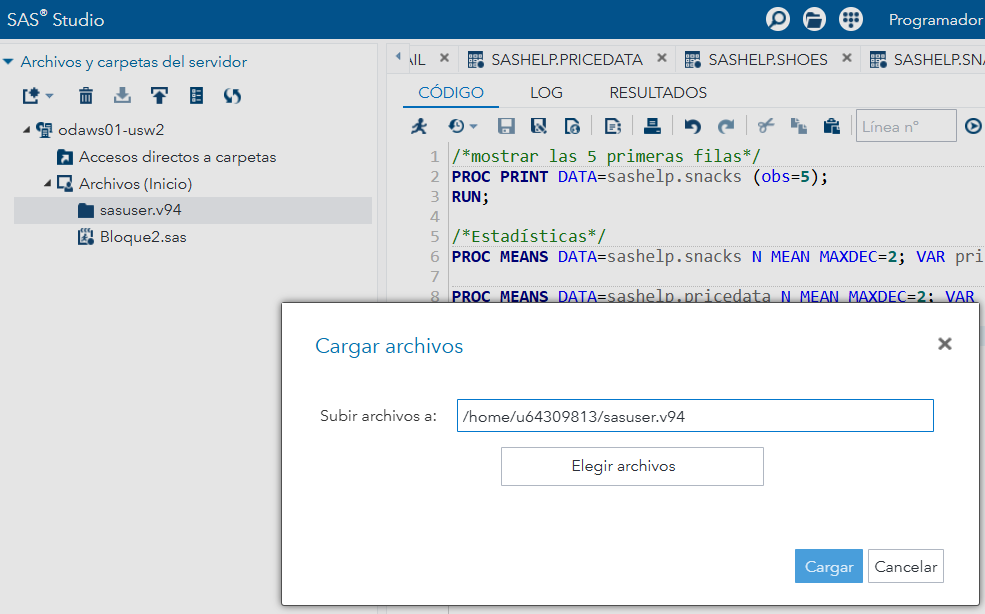The image size is (985, 614).
Task: Click the 'Elegir archivos' button
Action: point(632,466)
